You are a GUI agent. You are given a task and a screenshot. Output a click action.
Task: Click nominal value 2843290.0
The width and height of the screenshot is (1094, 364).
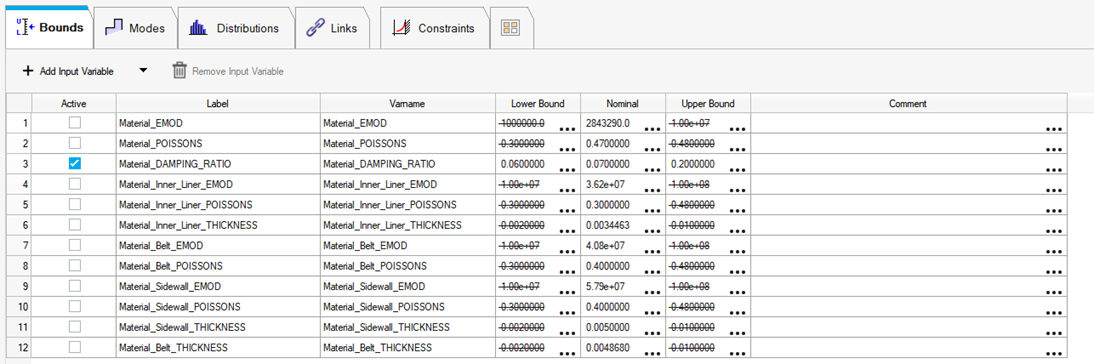(x=609, y=123)
